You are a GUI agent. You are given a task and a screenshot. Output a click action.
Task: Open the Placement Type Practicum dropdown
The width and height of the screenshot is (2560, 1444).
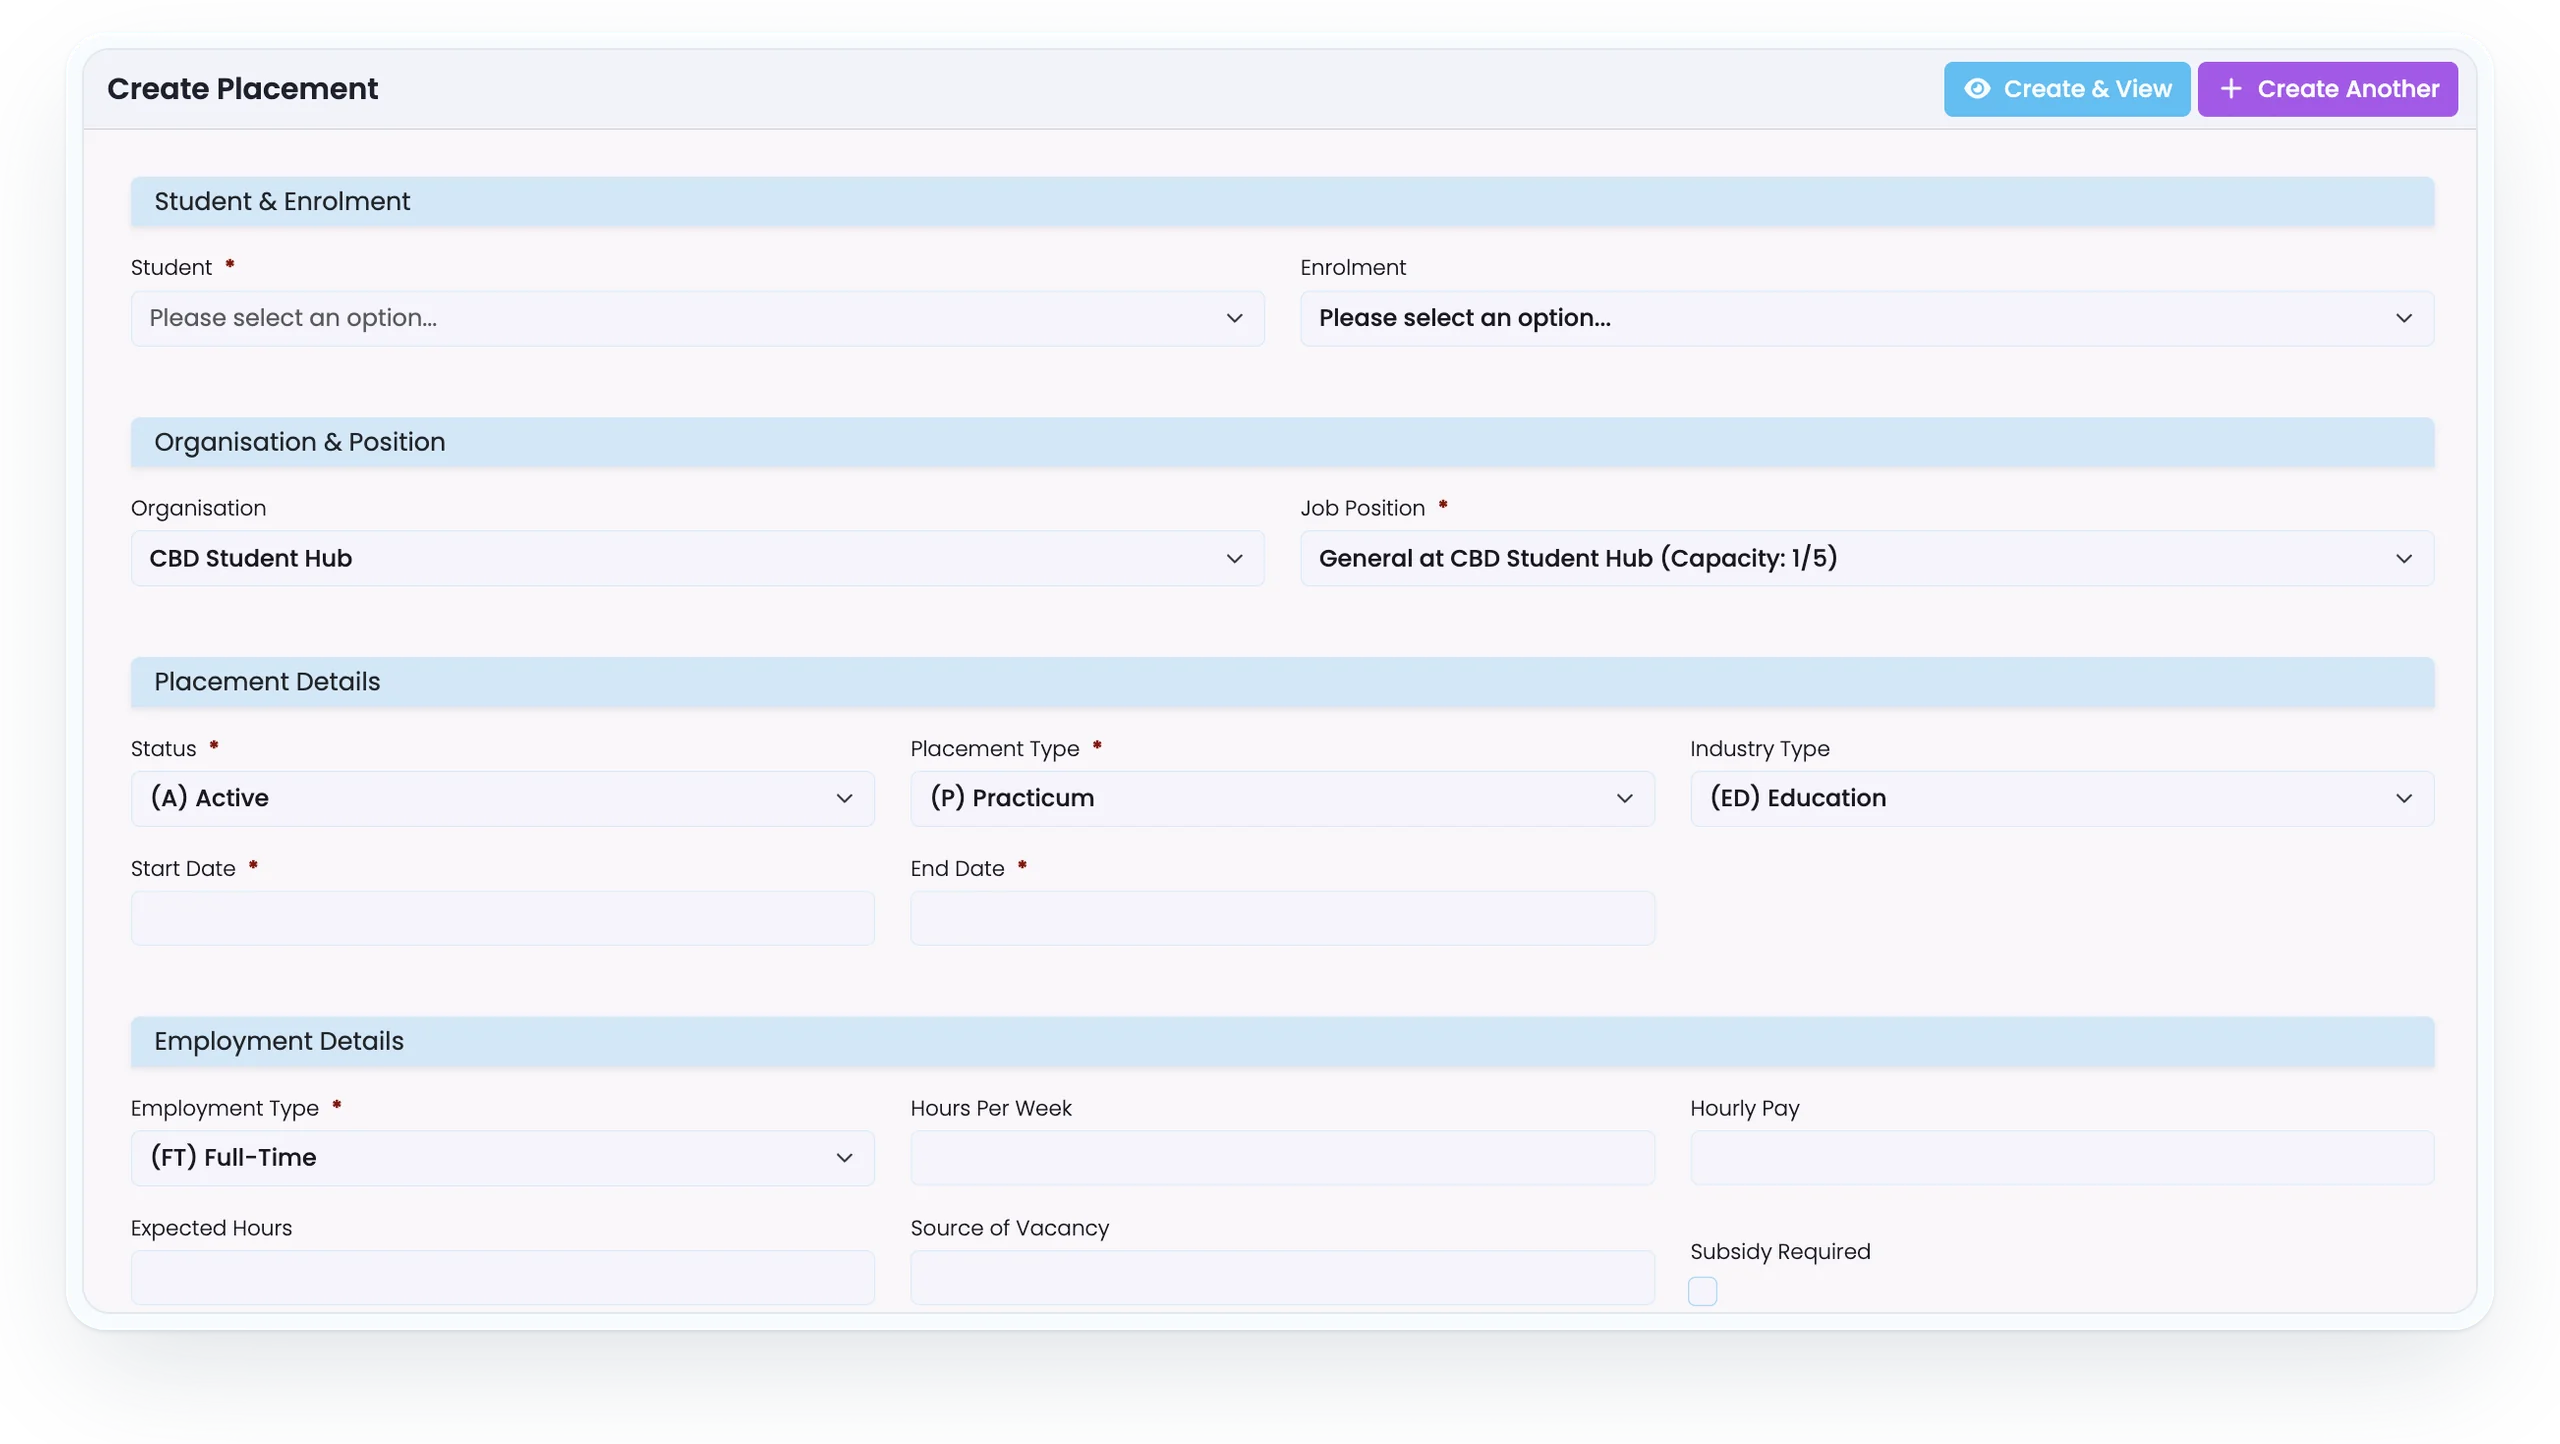pos(1282,798)
